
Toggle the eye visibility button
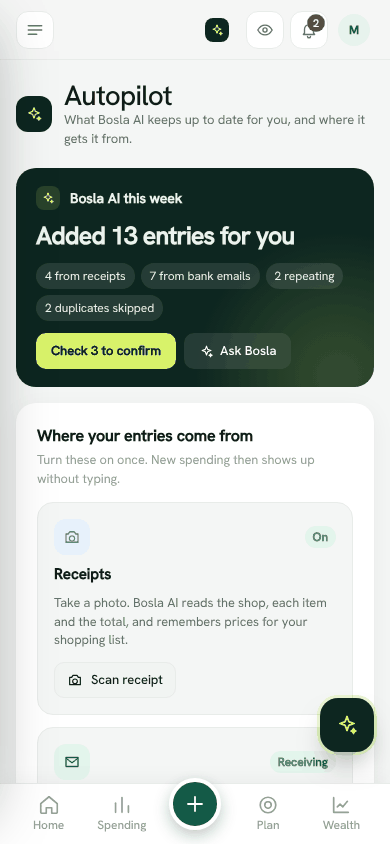265,30
